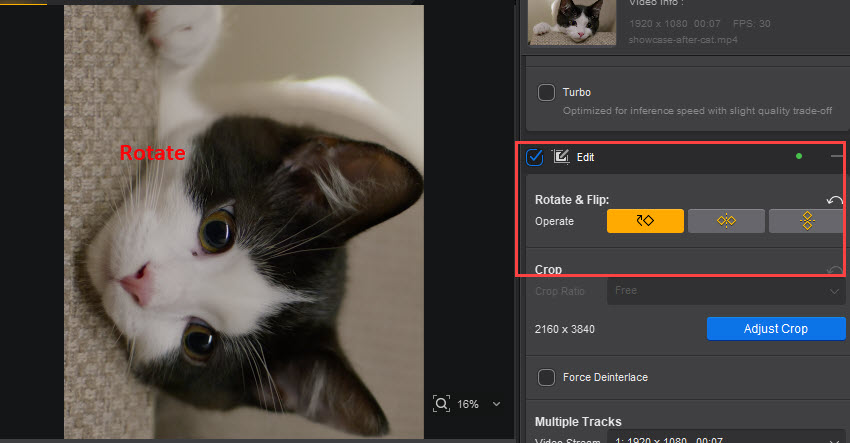Image resolution: width=850 pixels, height=443 pixels.
Task: Click the rotated cat preview image
Action: pyautogui.click(x=244, y=222)
